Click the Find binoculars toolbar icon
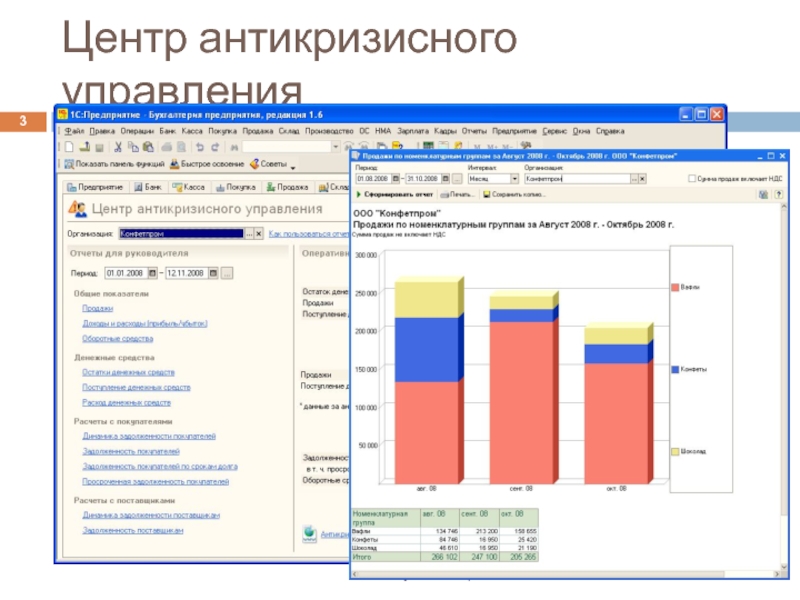The image size is (800, 600). tap(234, 147)
